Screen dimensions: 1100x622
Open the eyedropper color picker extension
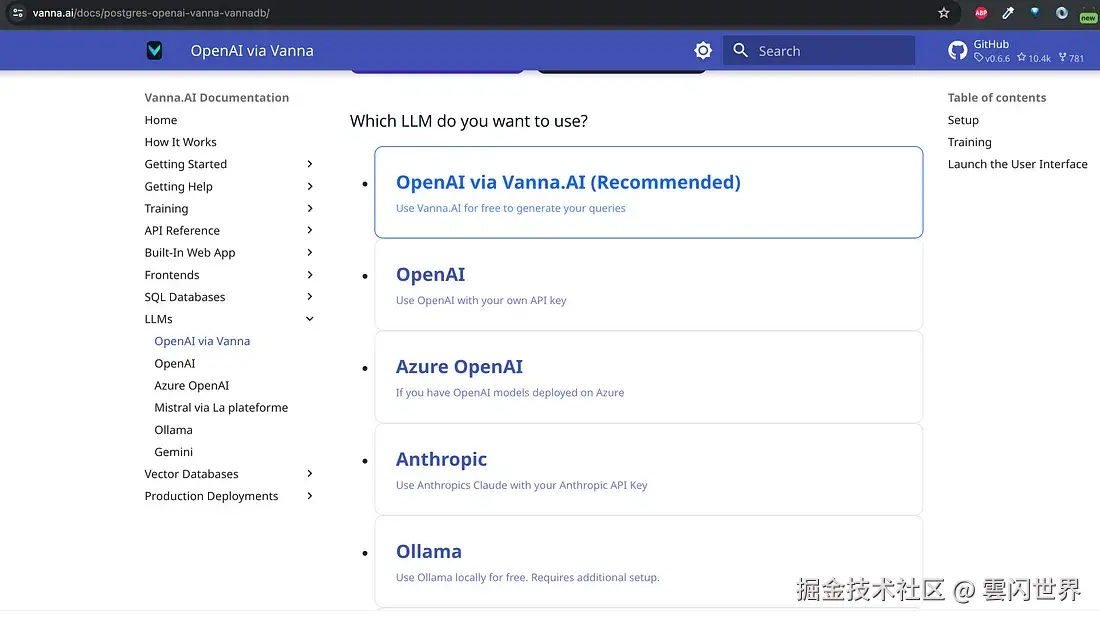pyautogui.click(x=1008, y=13)
